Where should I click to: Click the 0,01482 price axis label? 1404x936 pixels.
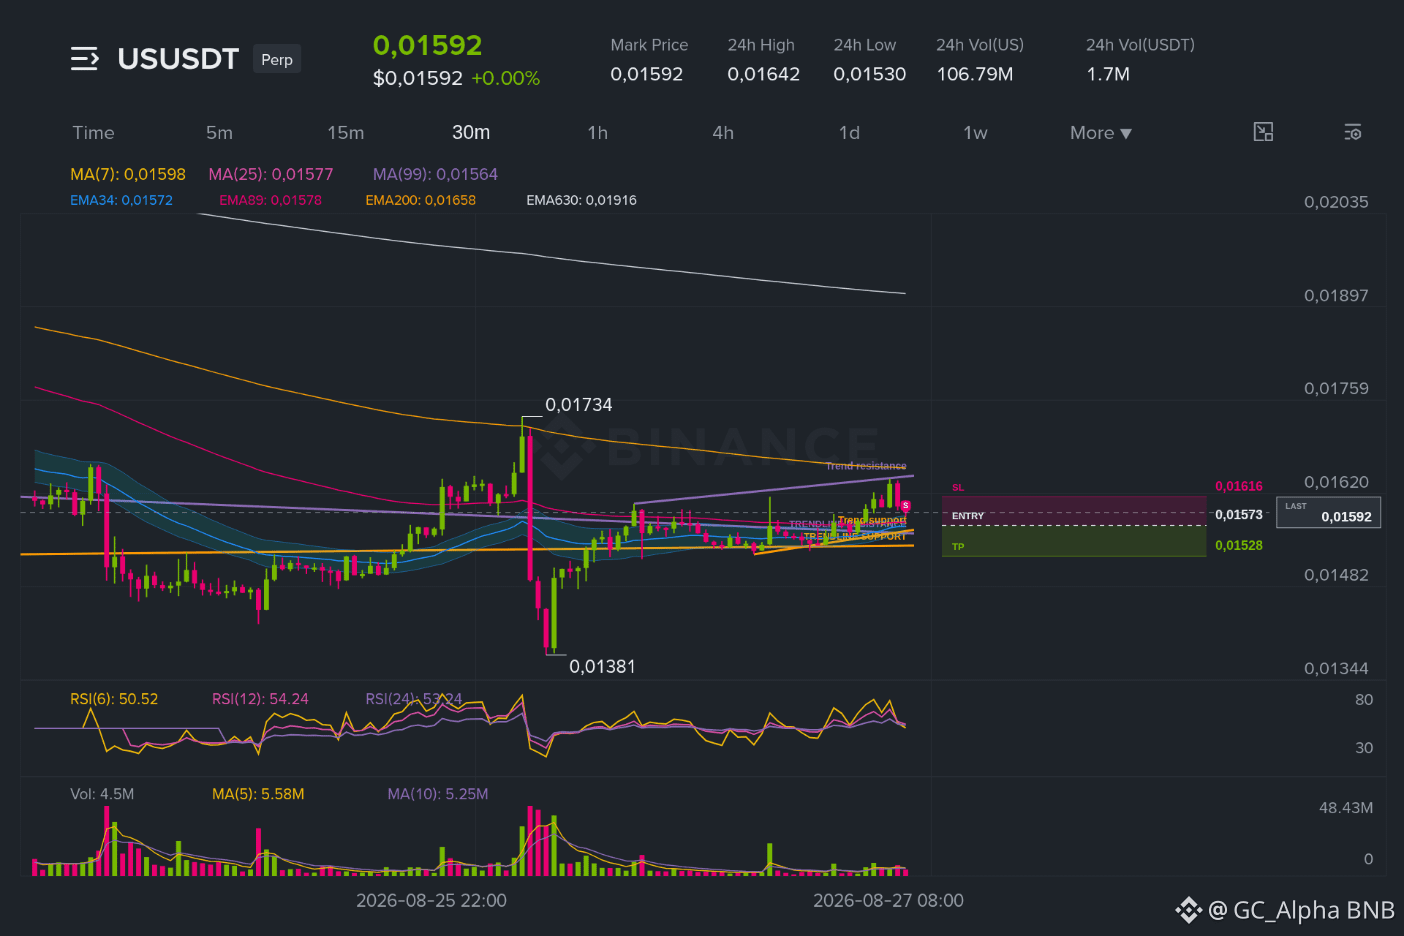click(x=1336, y=575)
